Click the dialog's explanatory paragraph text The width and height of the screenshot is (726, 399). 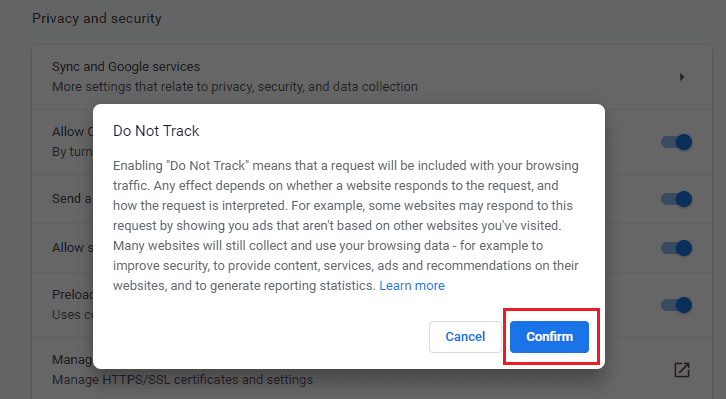[346, 225]
